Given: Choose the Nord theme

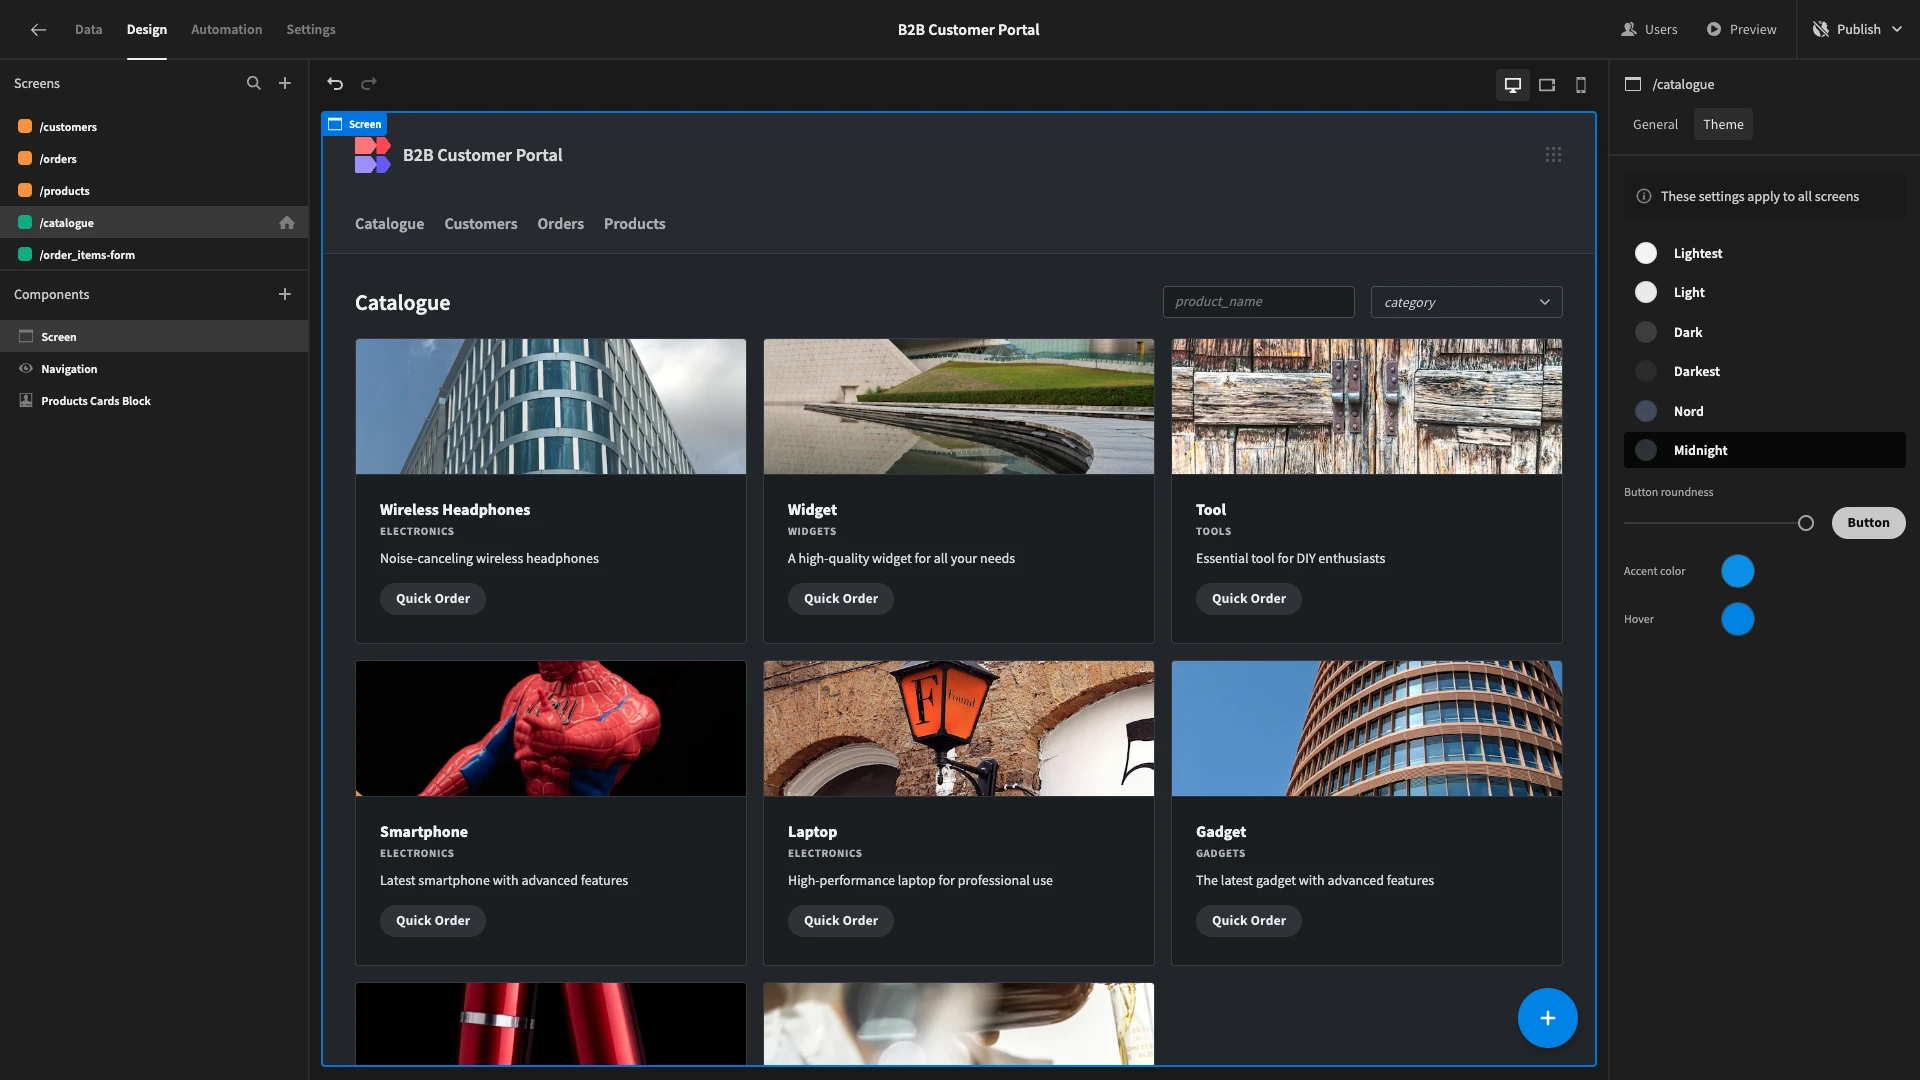Looking at the screenshot, I should pyautogui.click(x=1764, y=411).
